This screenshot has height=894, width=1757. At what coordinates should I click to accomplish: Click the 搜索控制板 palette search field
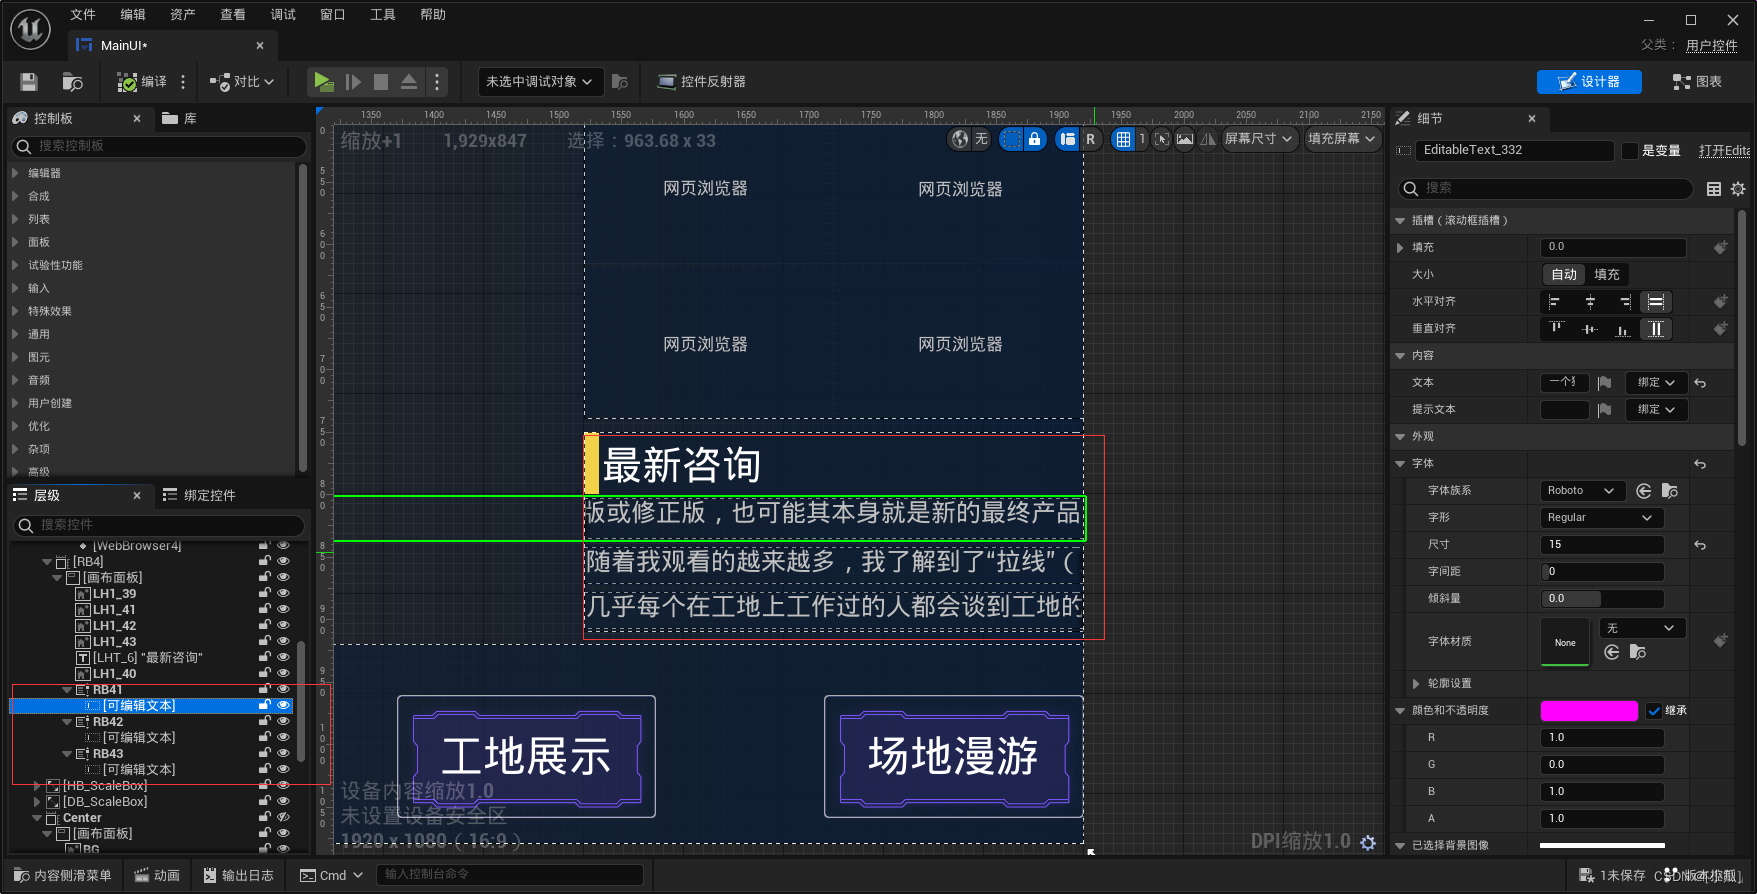(x=159, y=146)
